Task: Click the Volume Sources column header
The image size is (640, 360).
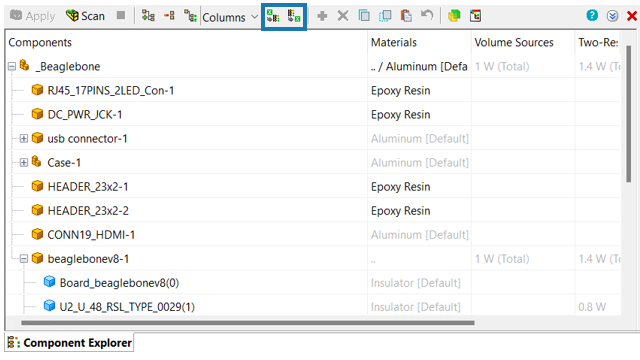Action: [514, 42]
